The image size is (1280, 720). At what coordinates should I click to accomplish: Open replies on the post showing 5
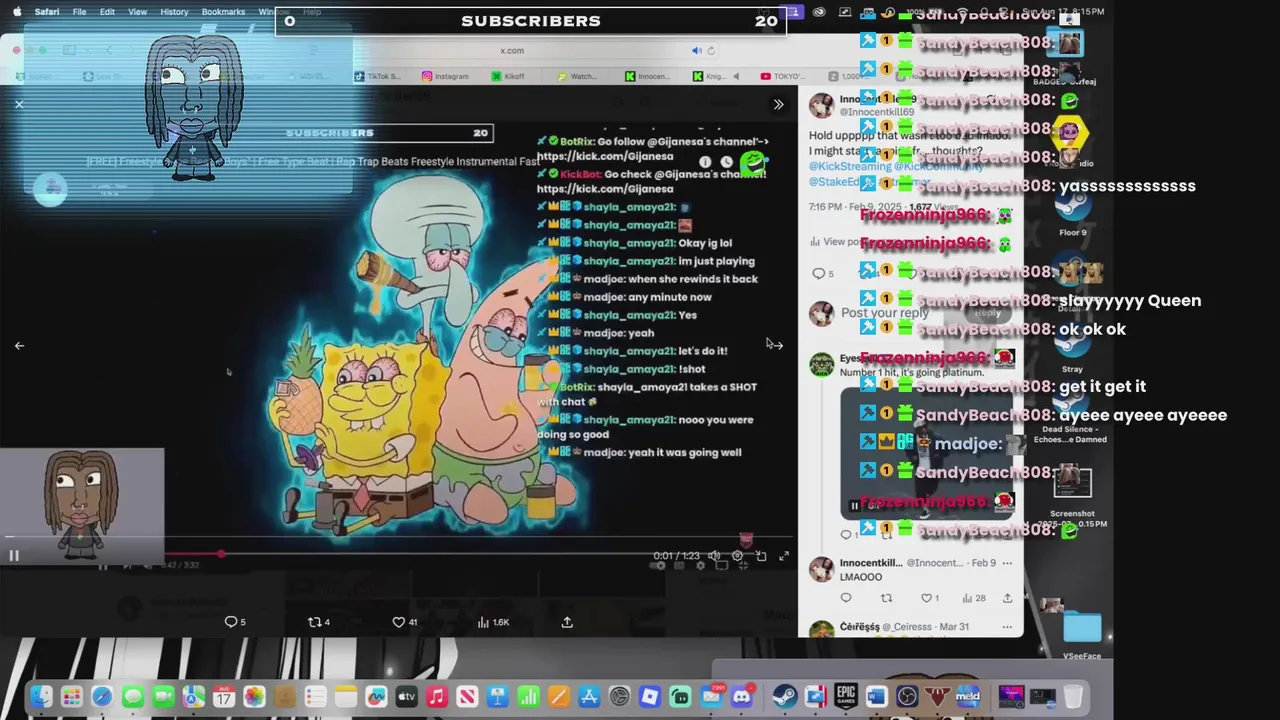click(x=235, y=622)
